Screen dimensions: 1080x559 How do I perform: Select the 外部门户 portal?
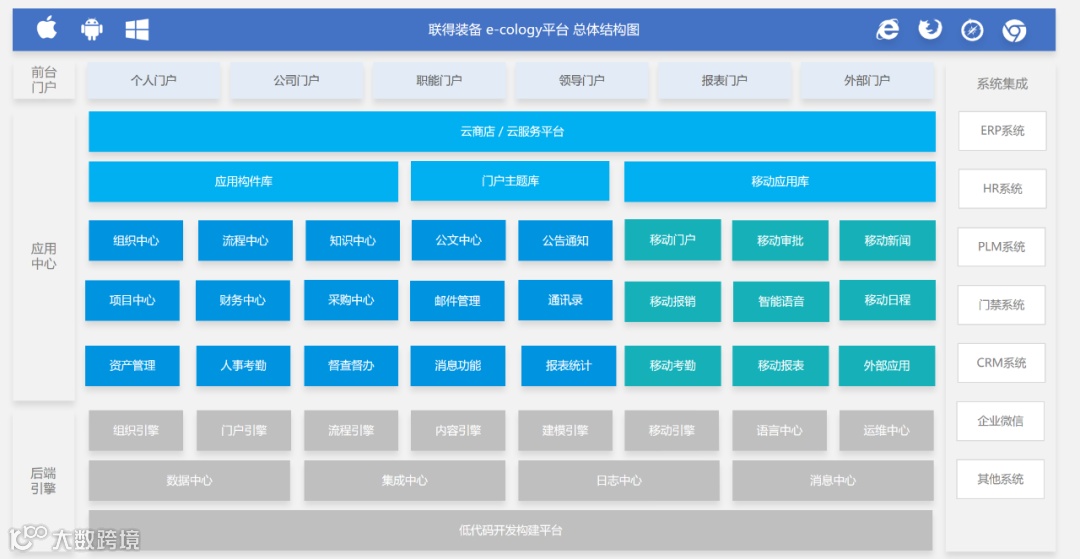pyautogui.click(x=866, y=81)
